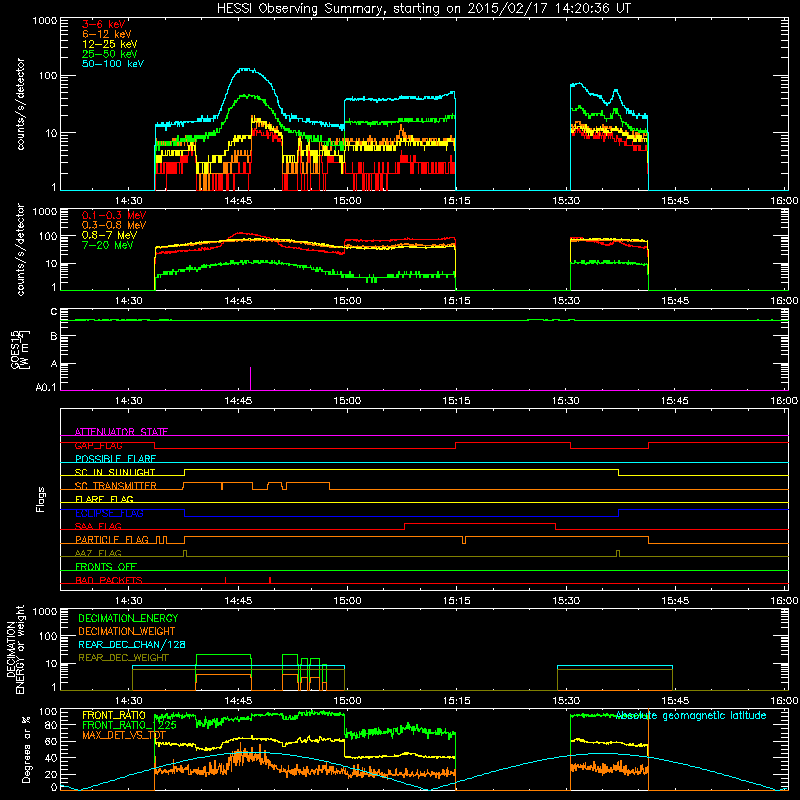Click counts/s/detector axis label on top panel
This screenshot has height=800, width=800.
[20, 104]
